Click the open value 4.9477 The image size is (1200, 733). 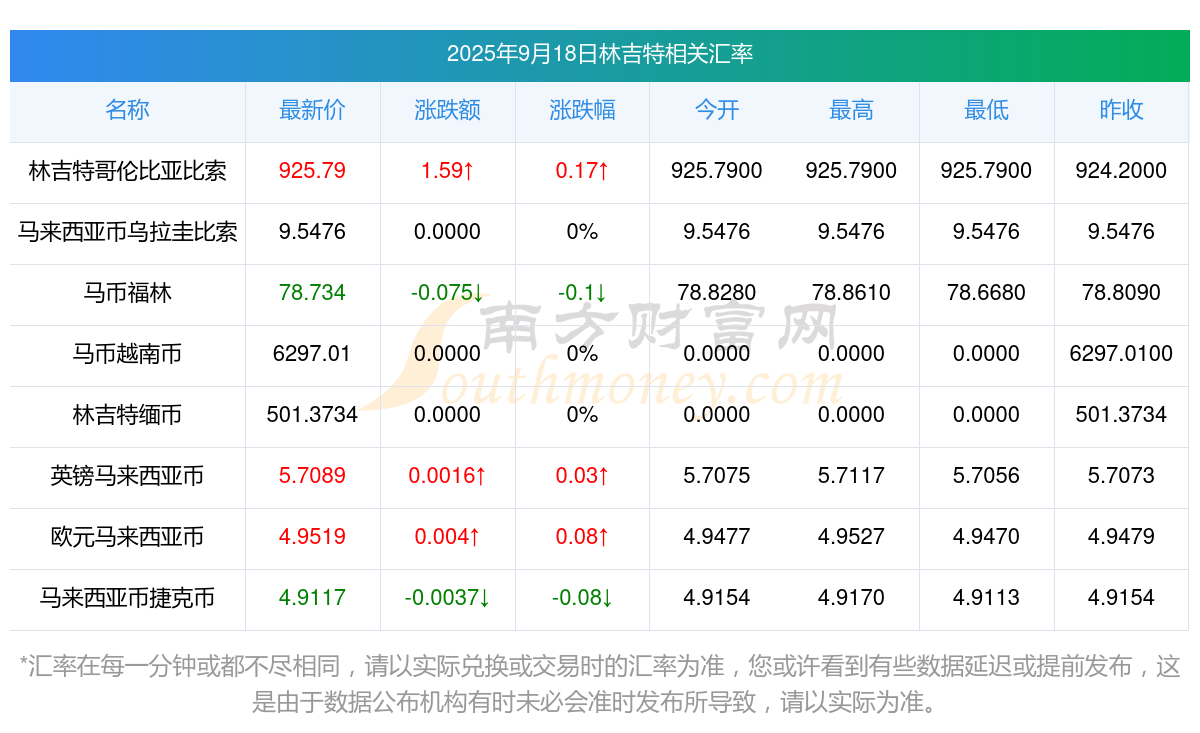[x=717, y=537]
